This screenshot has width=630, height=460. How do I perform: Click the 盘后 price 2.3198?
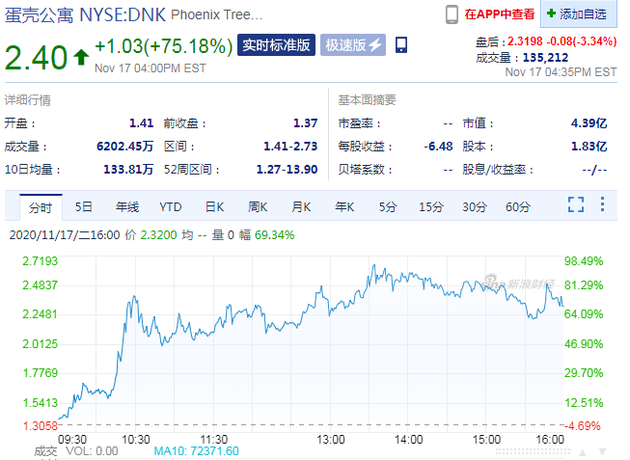(525, 41)
